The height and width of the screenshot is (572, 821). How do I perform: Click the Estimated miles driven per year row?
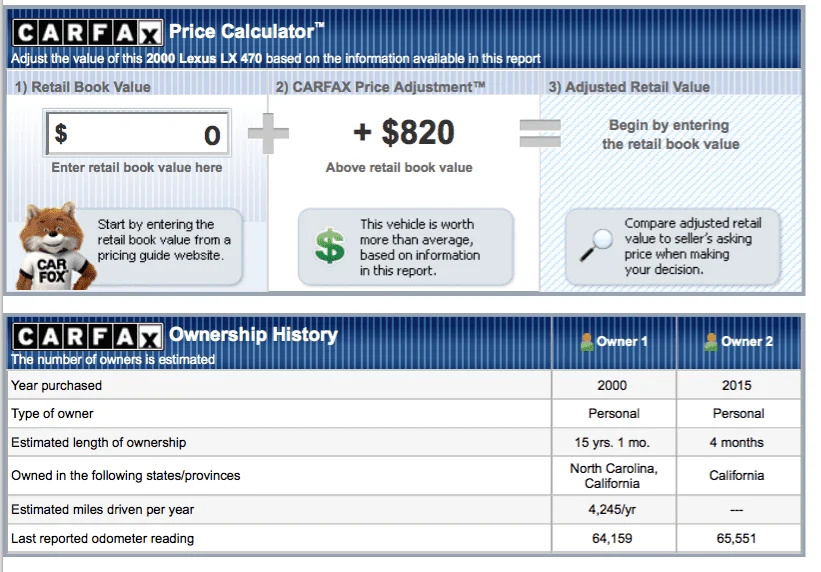404,510
